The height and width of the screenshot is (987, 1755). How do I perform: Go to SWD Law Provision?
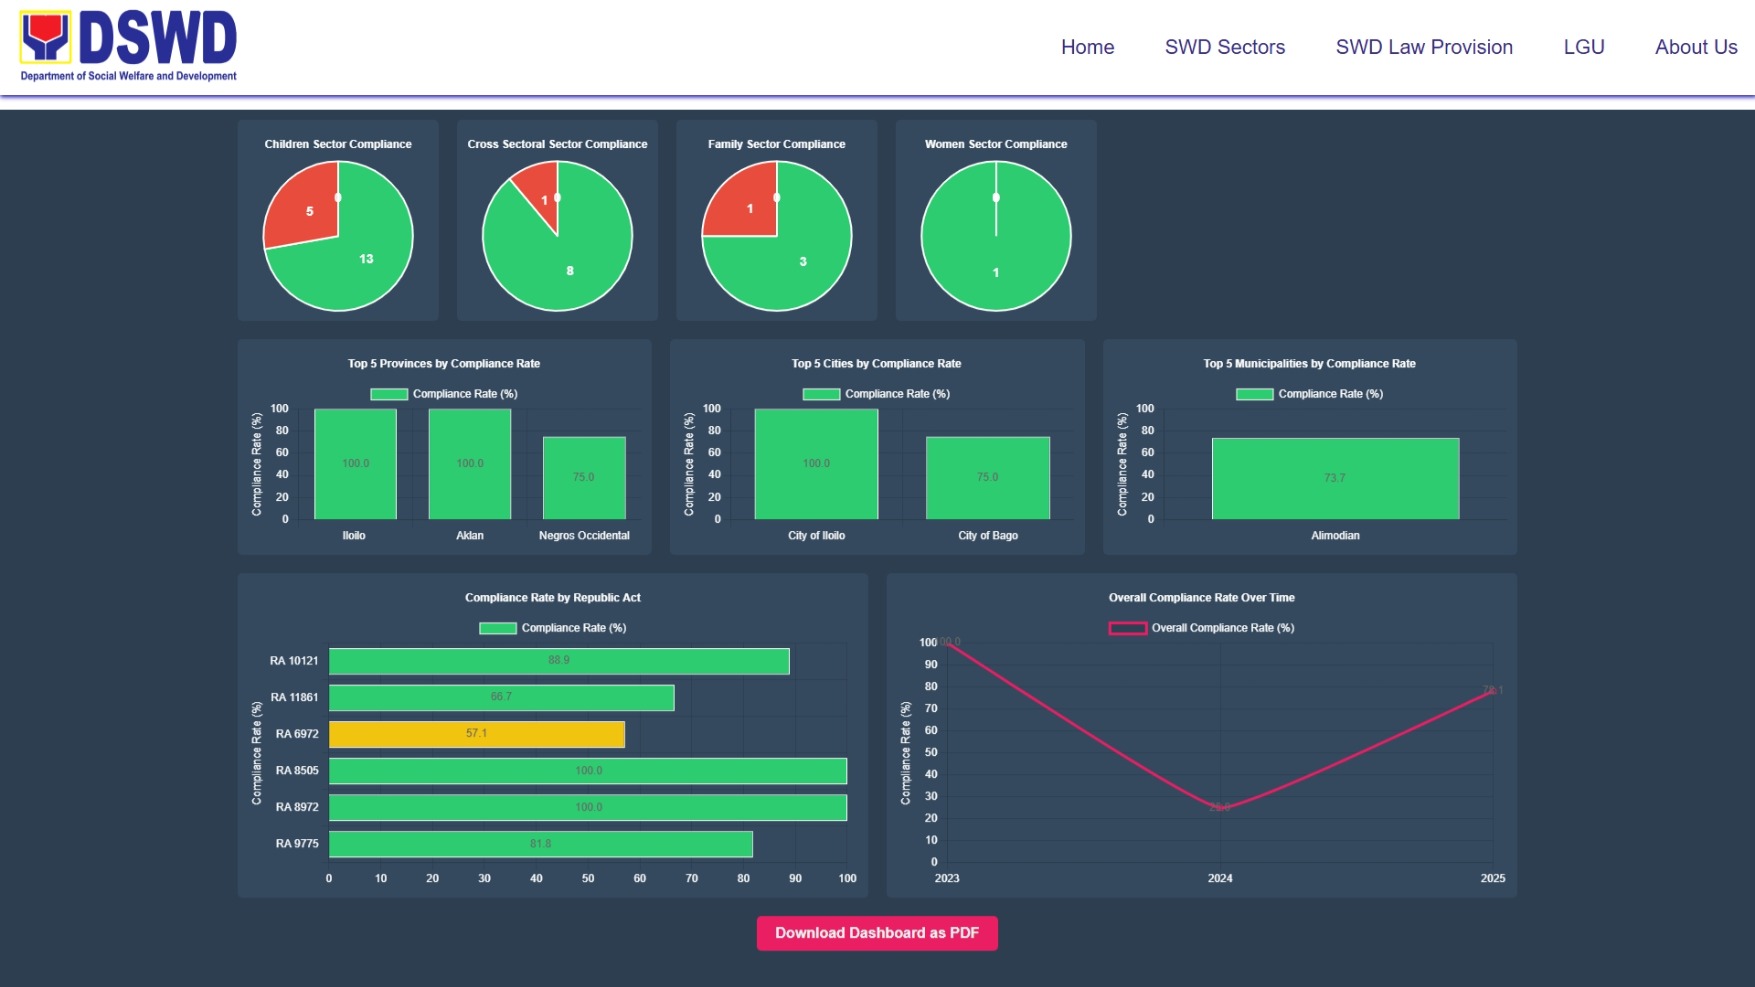point(1423,47)
